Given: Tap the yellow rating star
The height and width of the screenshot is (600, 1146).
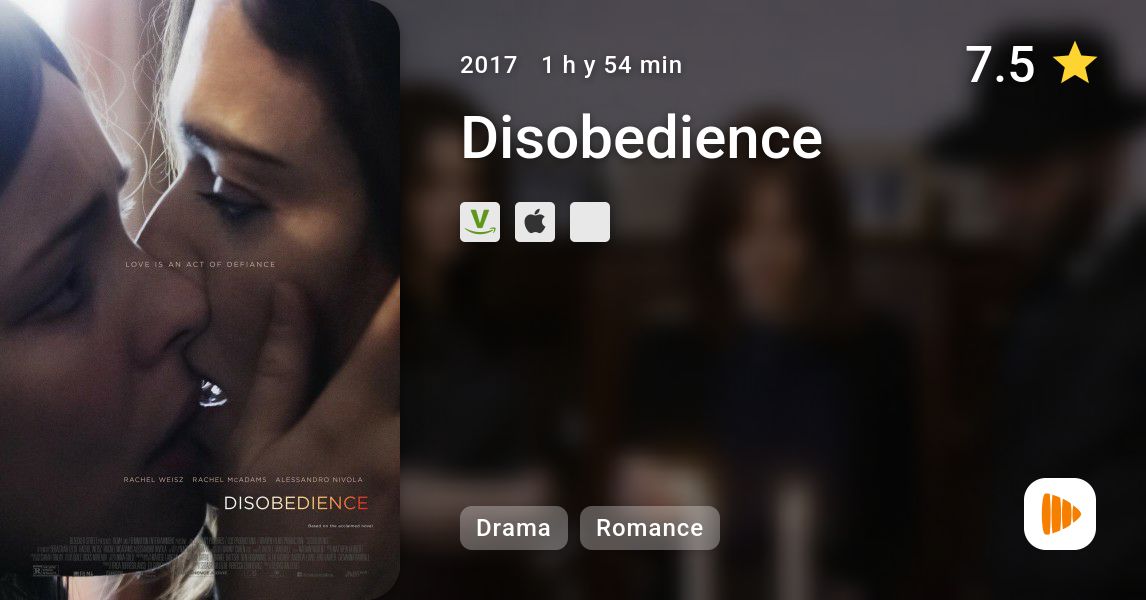Looking at the screenshot, I should click(1074, 63).
